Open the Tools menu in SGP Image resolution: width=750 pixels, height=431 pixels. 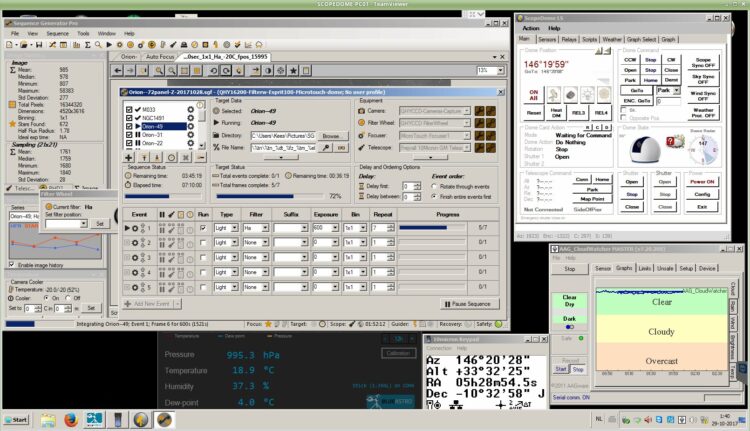[x=83, y=33]
